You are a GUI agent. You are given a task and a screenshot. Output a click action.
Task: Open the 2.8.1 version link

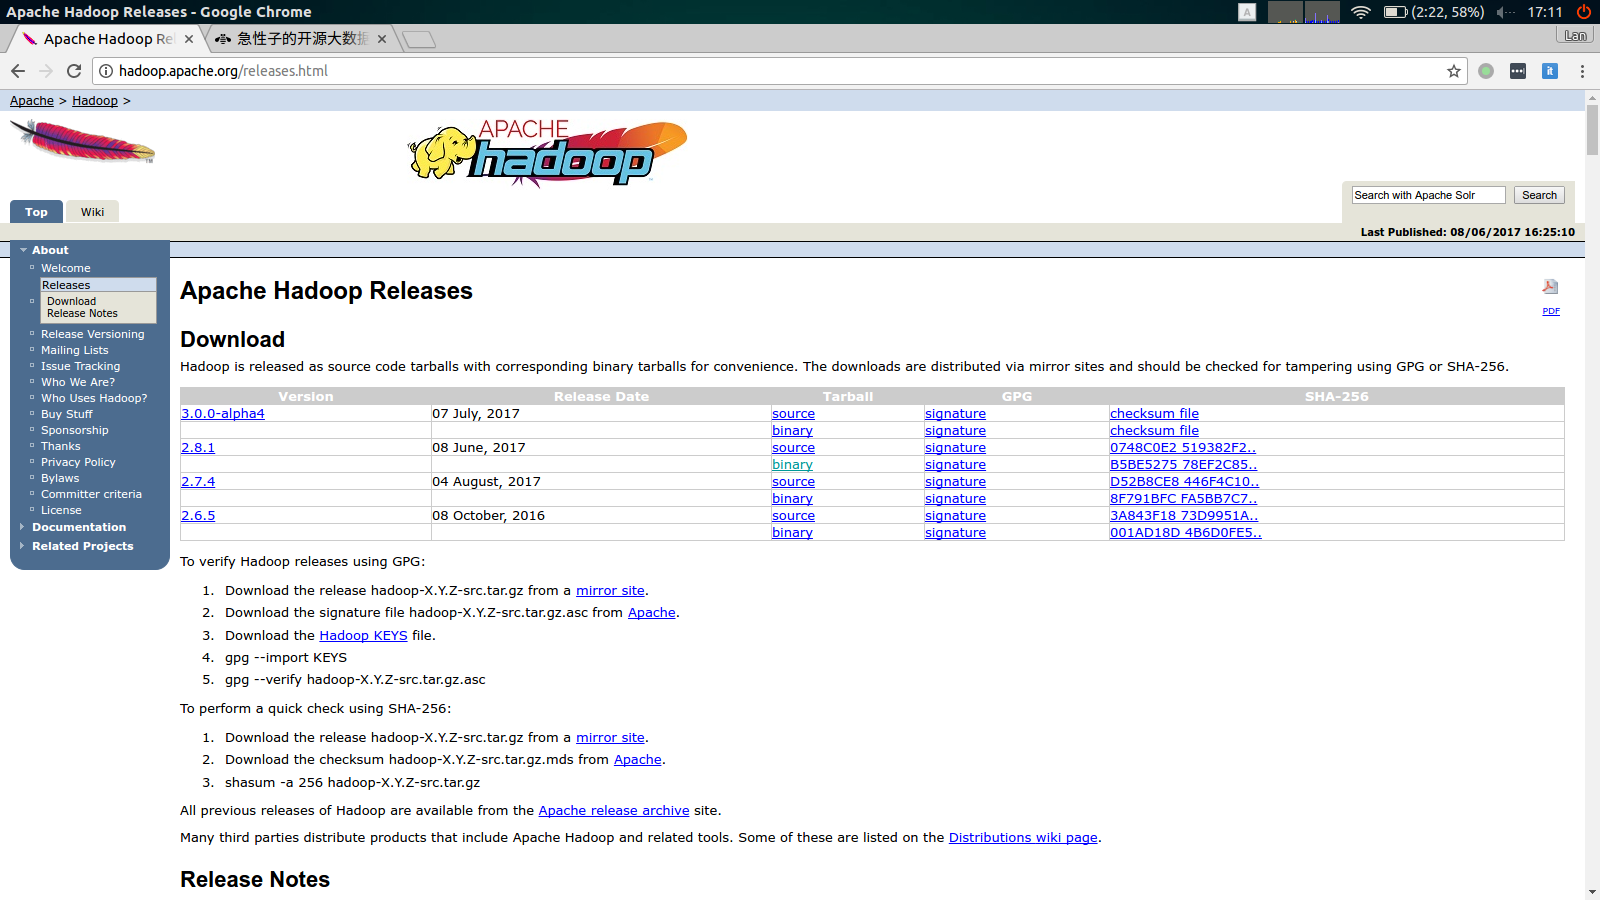coord(198,448)
